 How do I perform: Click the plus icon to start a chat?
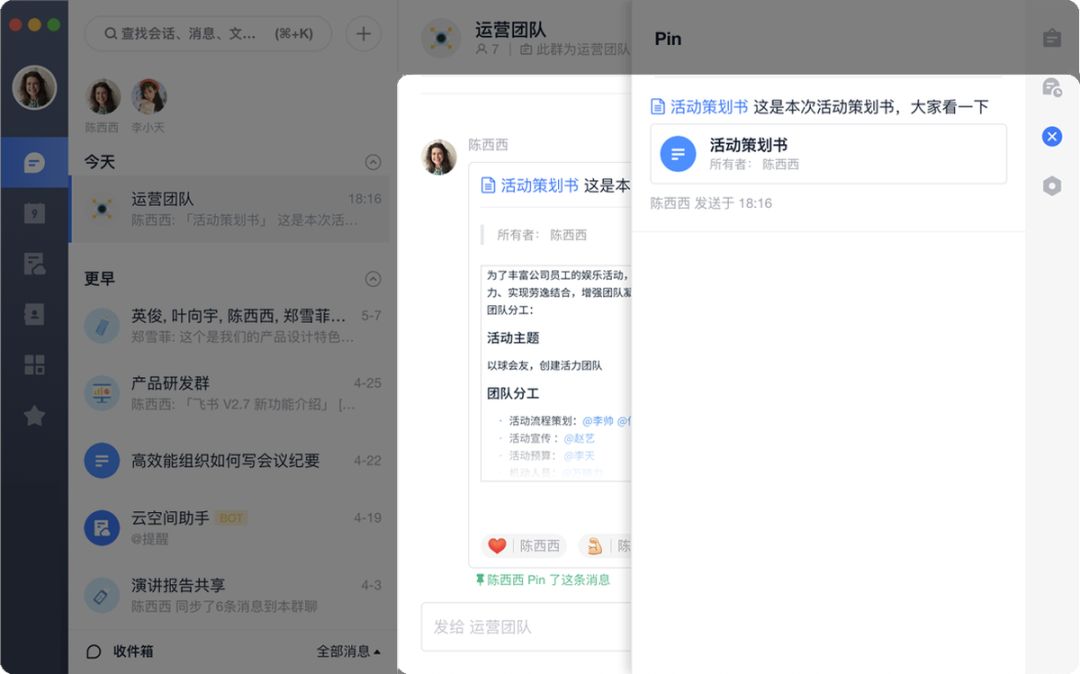(362, 33)
